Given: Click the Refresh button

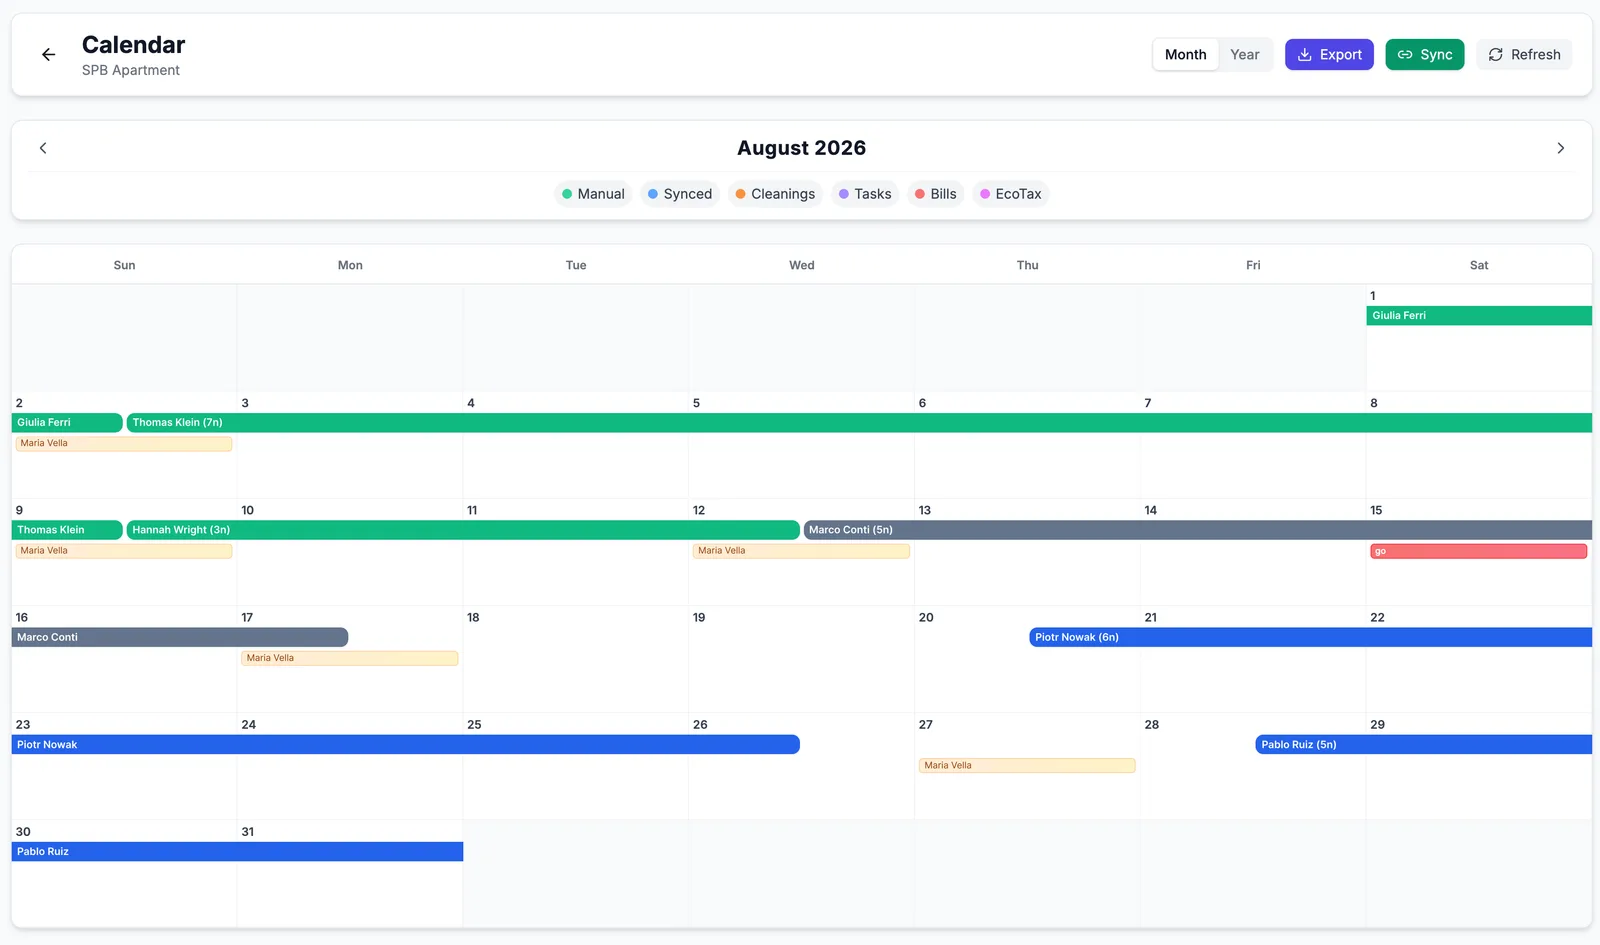Looking at the screenshot, I should click(x=1524, y=55).
